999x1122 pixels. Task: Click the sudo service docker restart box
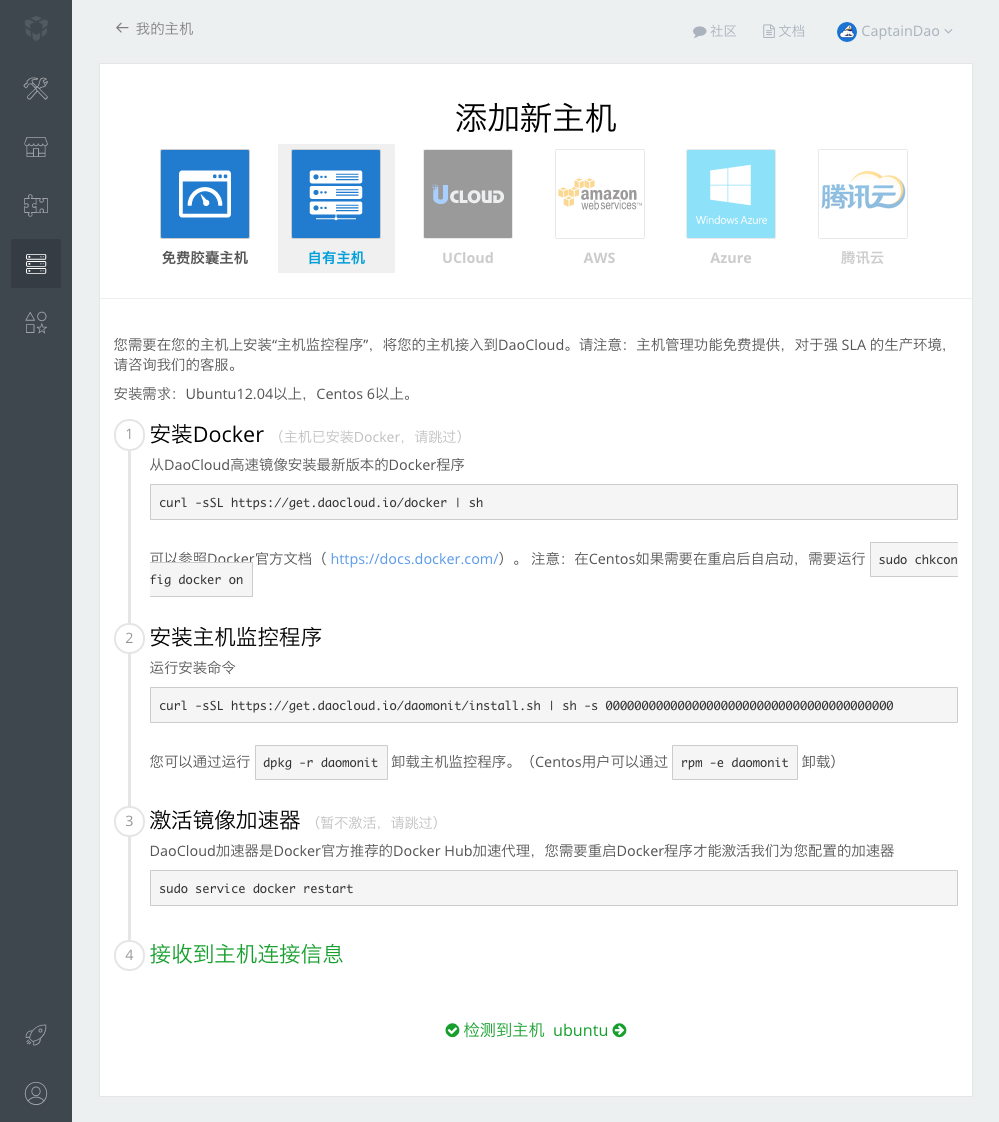pyautogui.click(x=553, y=889)
